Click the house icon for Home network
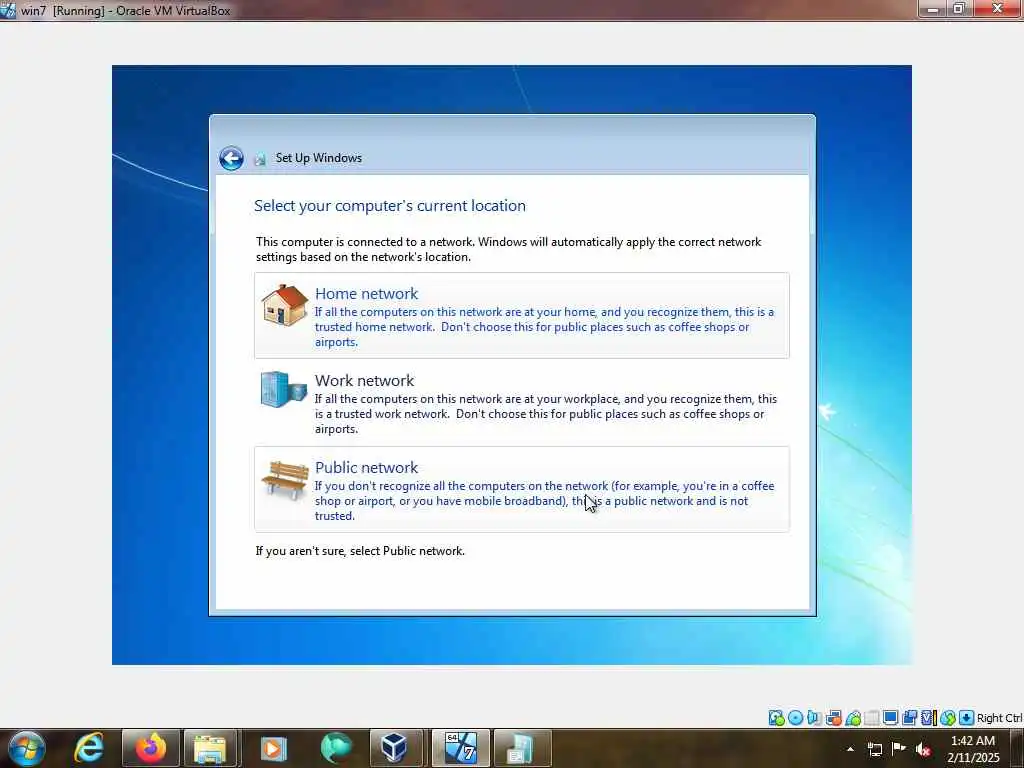This screenshot has height=768, width=1024. pyautogui.click(x=284, y=305)
